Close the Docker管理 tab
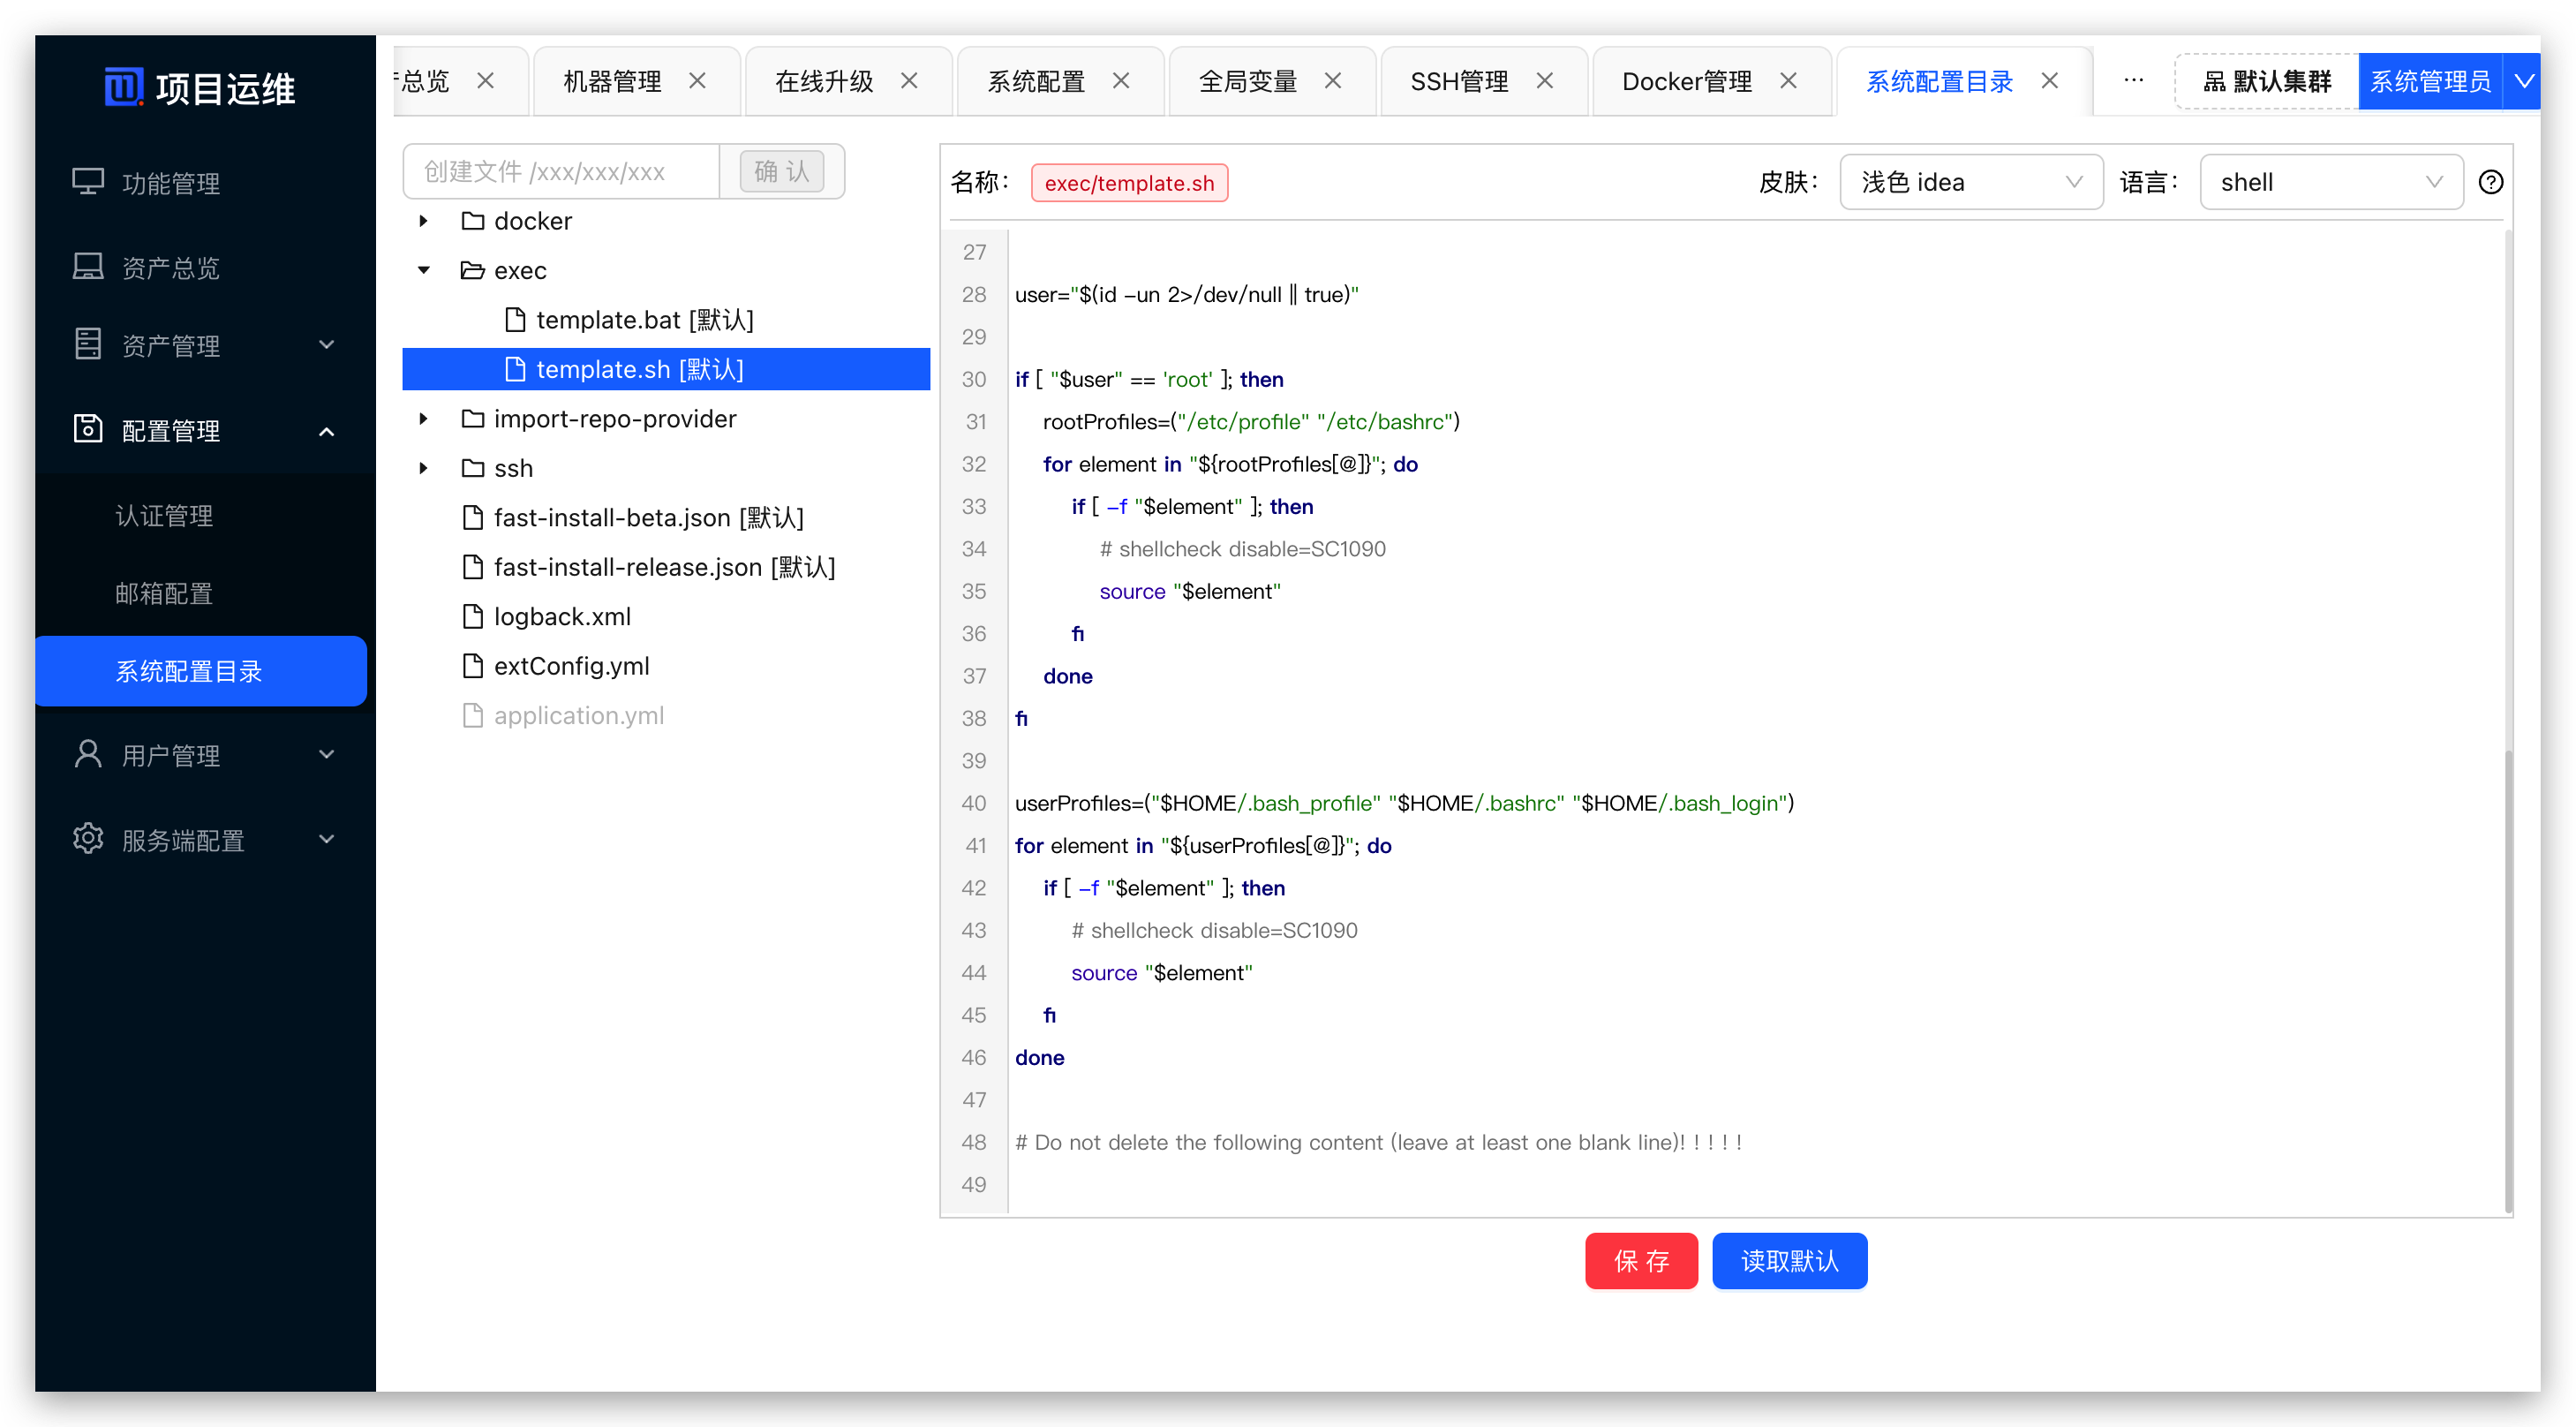This screenshot has width=2576, height=1427. [x=1789, y=81]
